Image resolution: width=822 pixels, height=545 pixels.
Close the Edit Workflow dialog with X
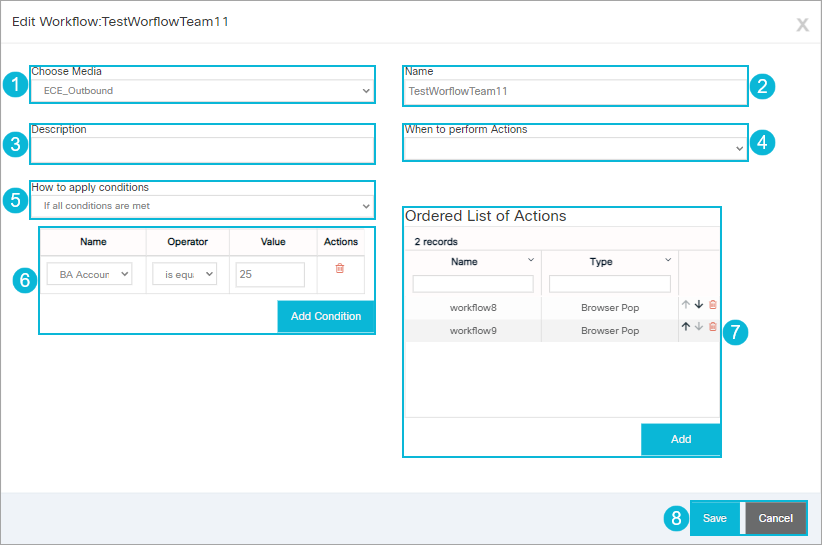802,24
